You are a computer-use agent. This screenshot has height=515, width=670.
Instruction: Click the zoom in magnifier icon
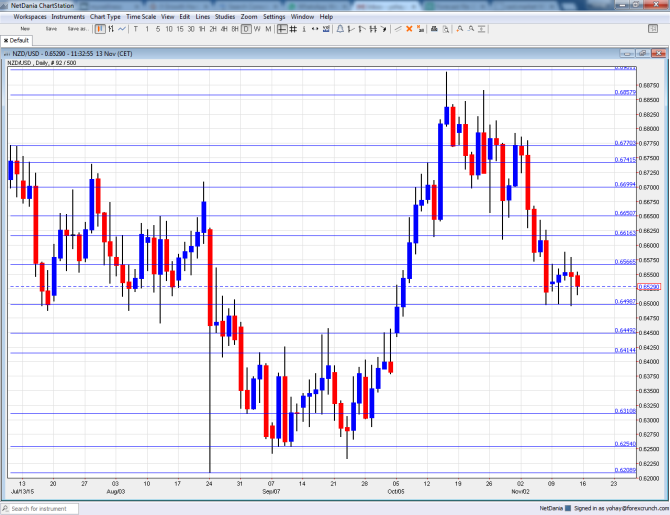(460, 29)
